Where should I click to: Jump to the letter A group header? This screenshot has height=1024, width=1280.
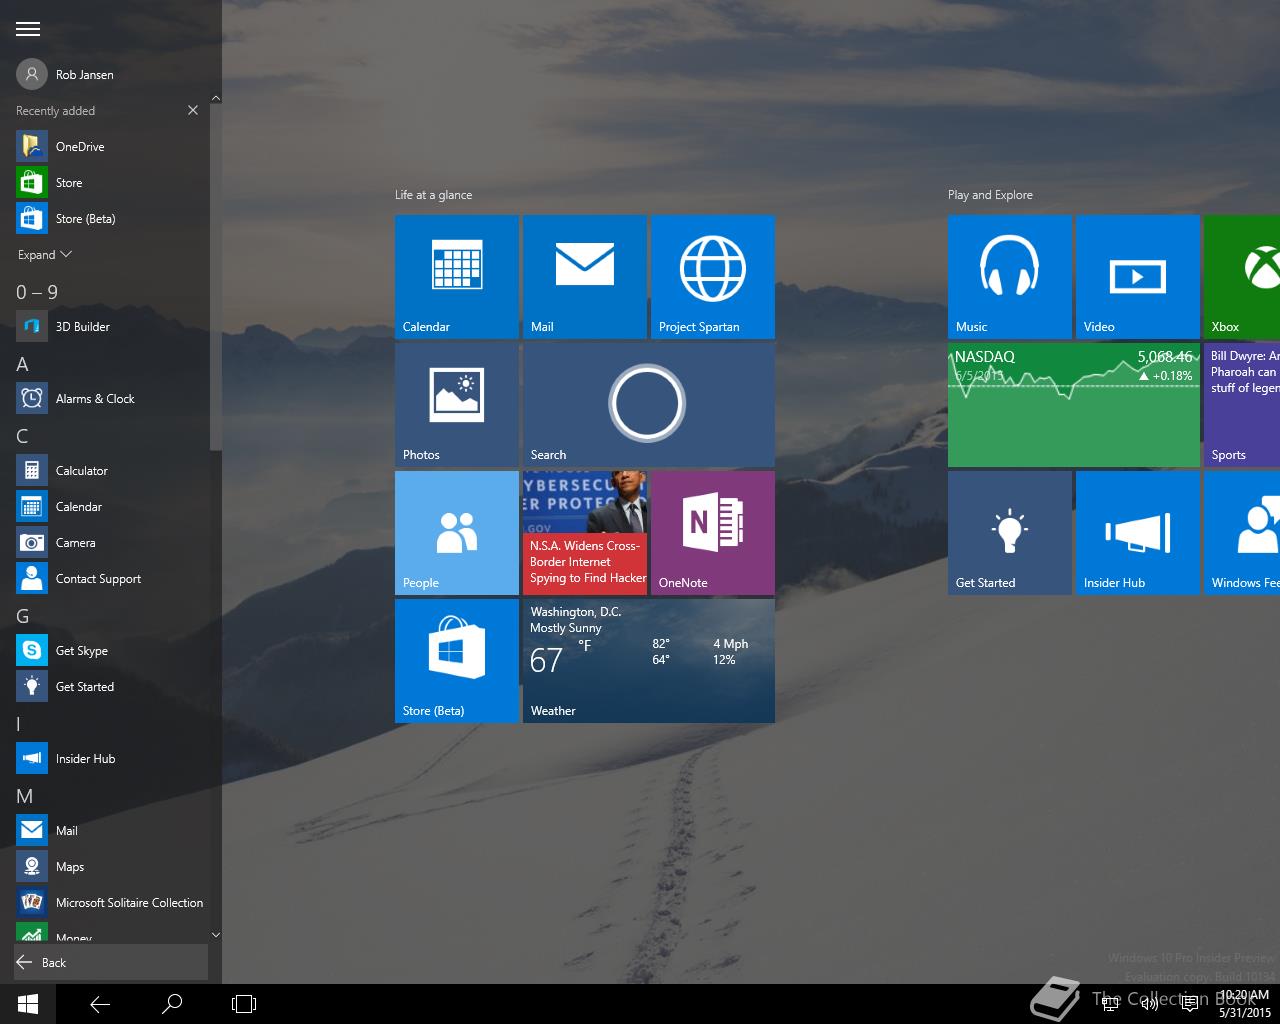(x=22, y=364)
